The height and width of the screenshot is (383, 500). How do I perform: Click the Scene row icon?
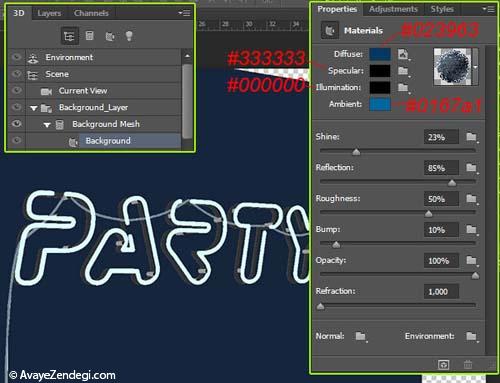click(33, 75)
